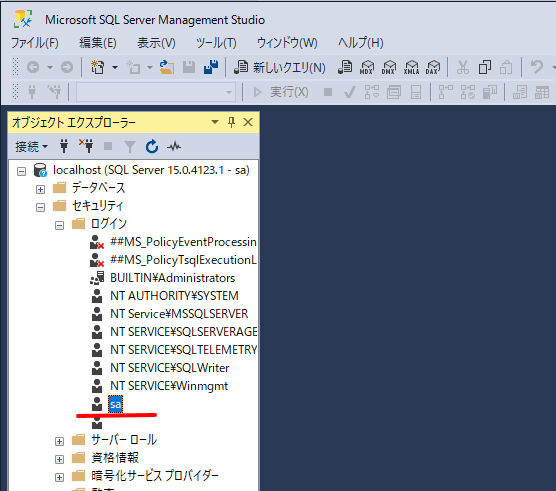Screen dimensions: 556x491
Task: Select the NT Service¥MSSQLSERVER login
Action: pos(179,314)
